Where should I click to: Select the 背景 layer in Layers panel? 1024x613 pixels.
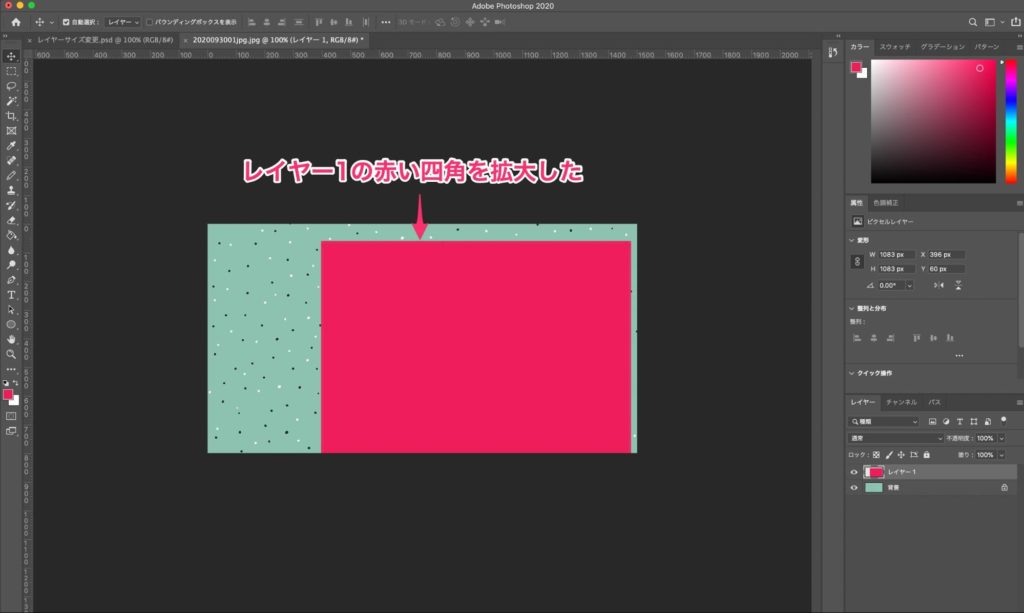[920, 488]
